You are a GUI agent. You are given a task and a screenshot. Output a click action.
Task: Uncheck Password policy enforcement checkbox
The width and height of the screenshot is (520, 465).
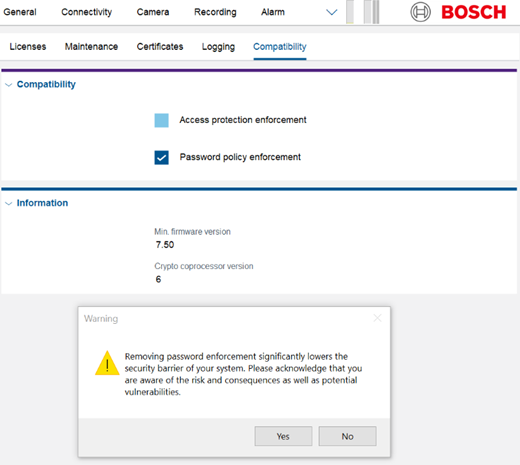[x=161, y=157]
